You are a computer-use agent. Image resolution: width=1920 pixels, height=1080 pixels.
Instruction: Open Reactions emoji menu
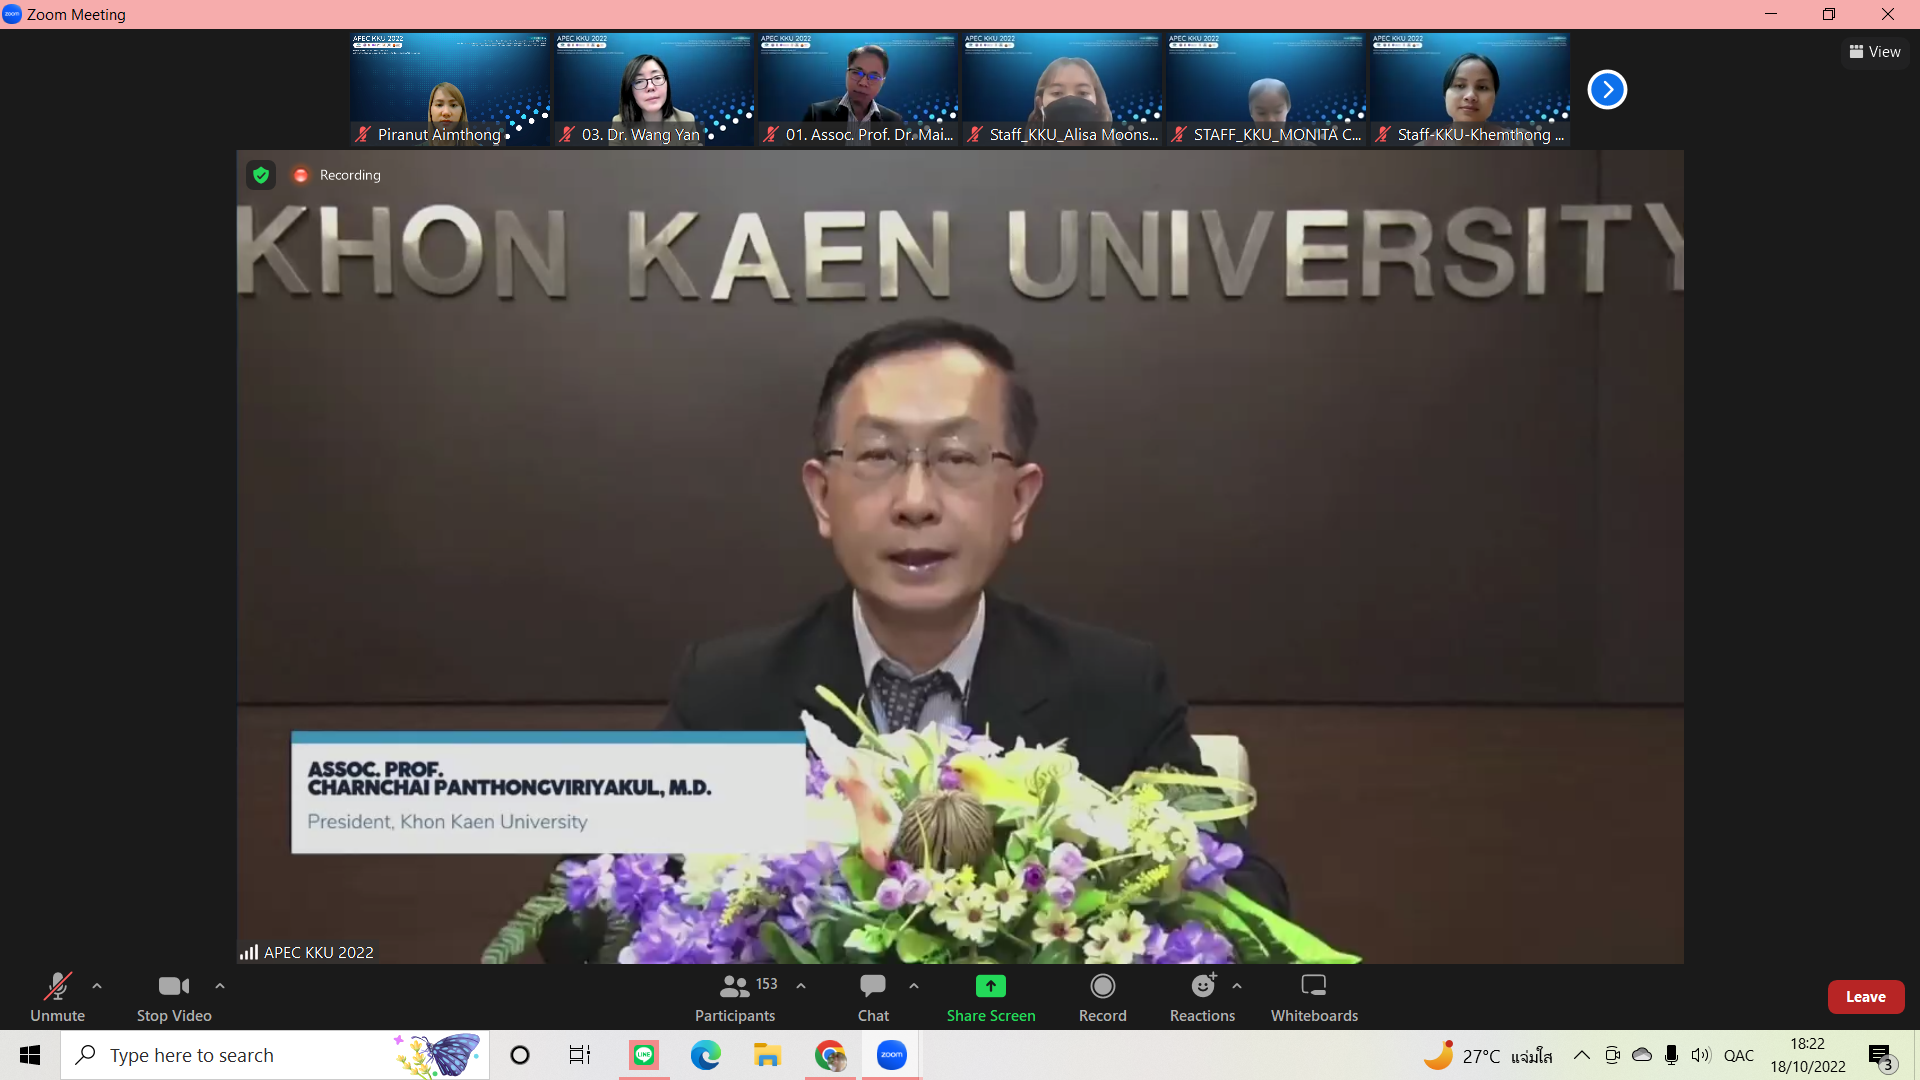[x=1202, y=997]
